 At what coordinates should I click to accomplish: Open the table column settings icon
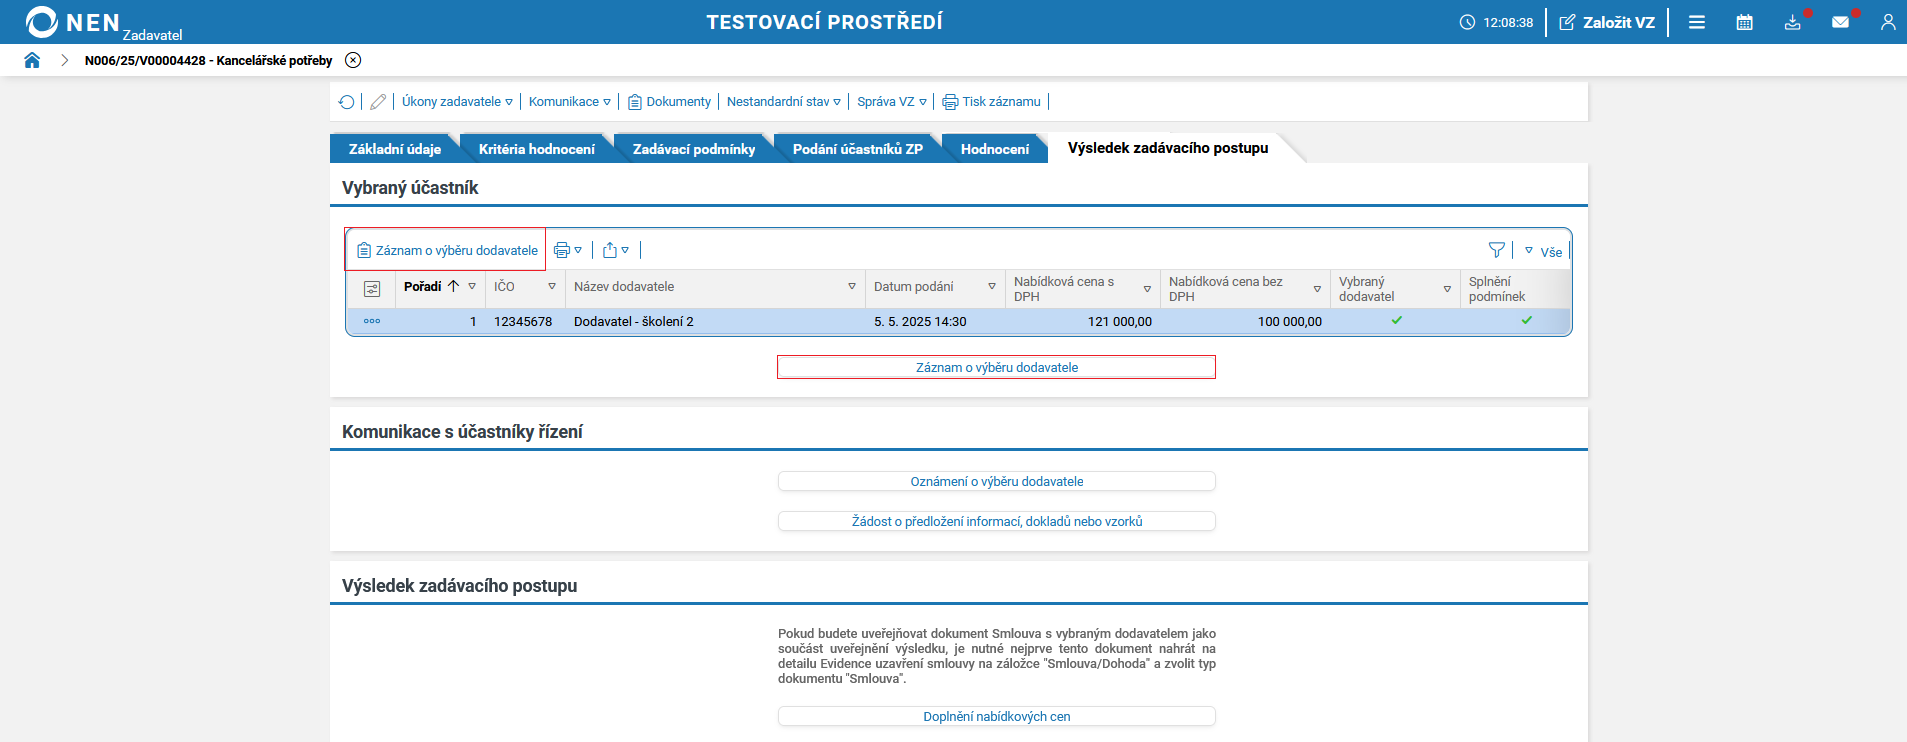(x=372, y=289)
